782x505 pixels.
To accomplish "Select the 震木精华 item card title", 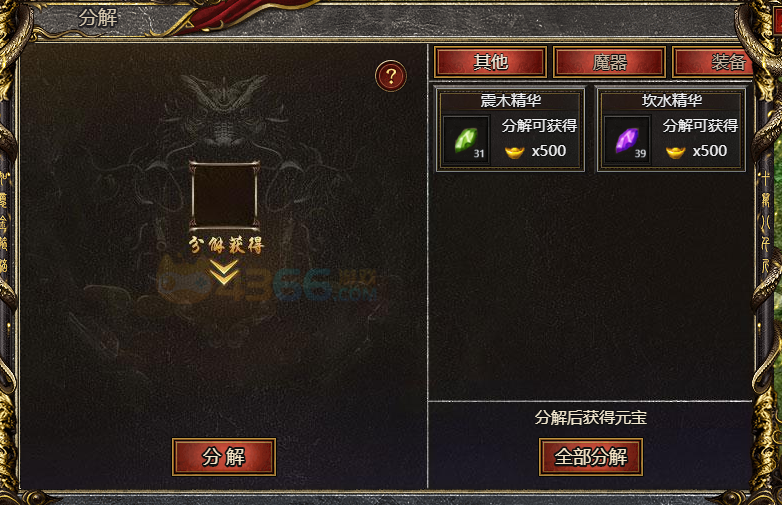I will 511,101.
